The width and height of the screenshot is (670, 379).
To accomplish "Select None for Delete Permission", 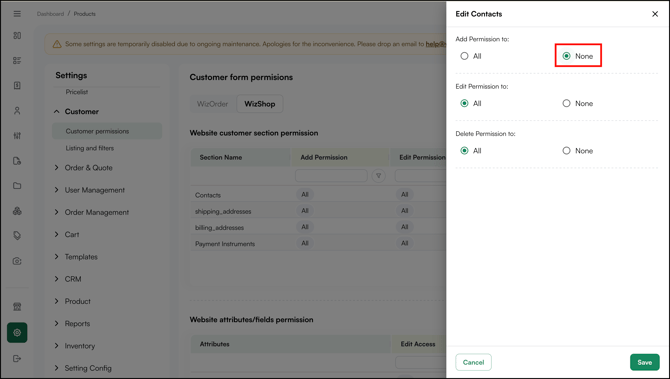I will tap(566, 151).
